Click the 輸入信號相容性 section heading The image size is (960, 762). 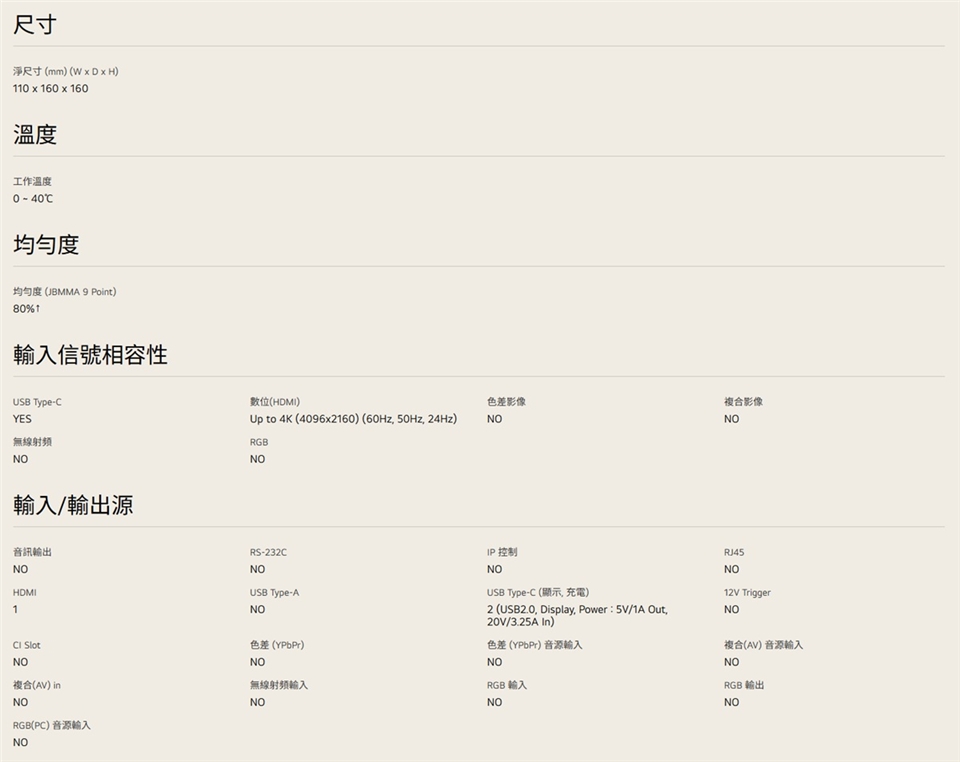click(x=90, y=355)
